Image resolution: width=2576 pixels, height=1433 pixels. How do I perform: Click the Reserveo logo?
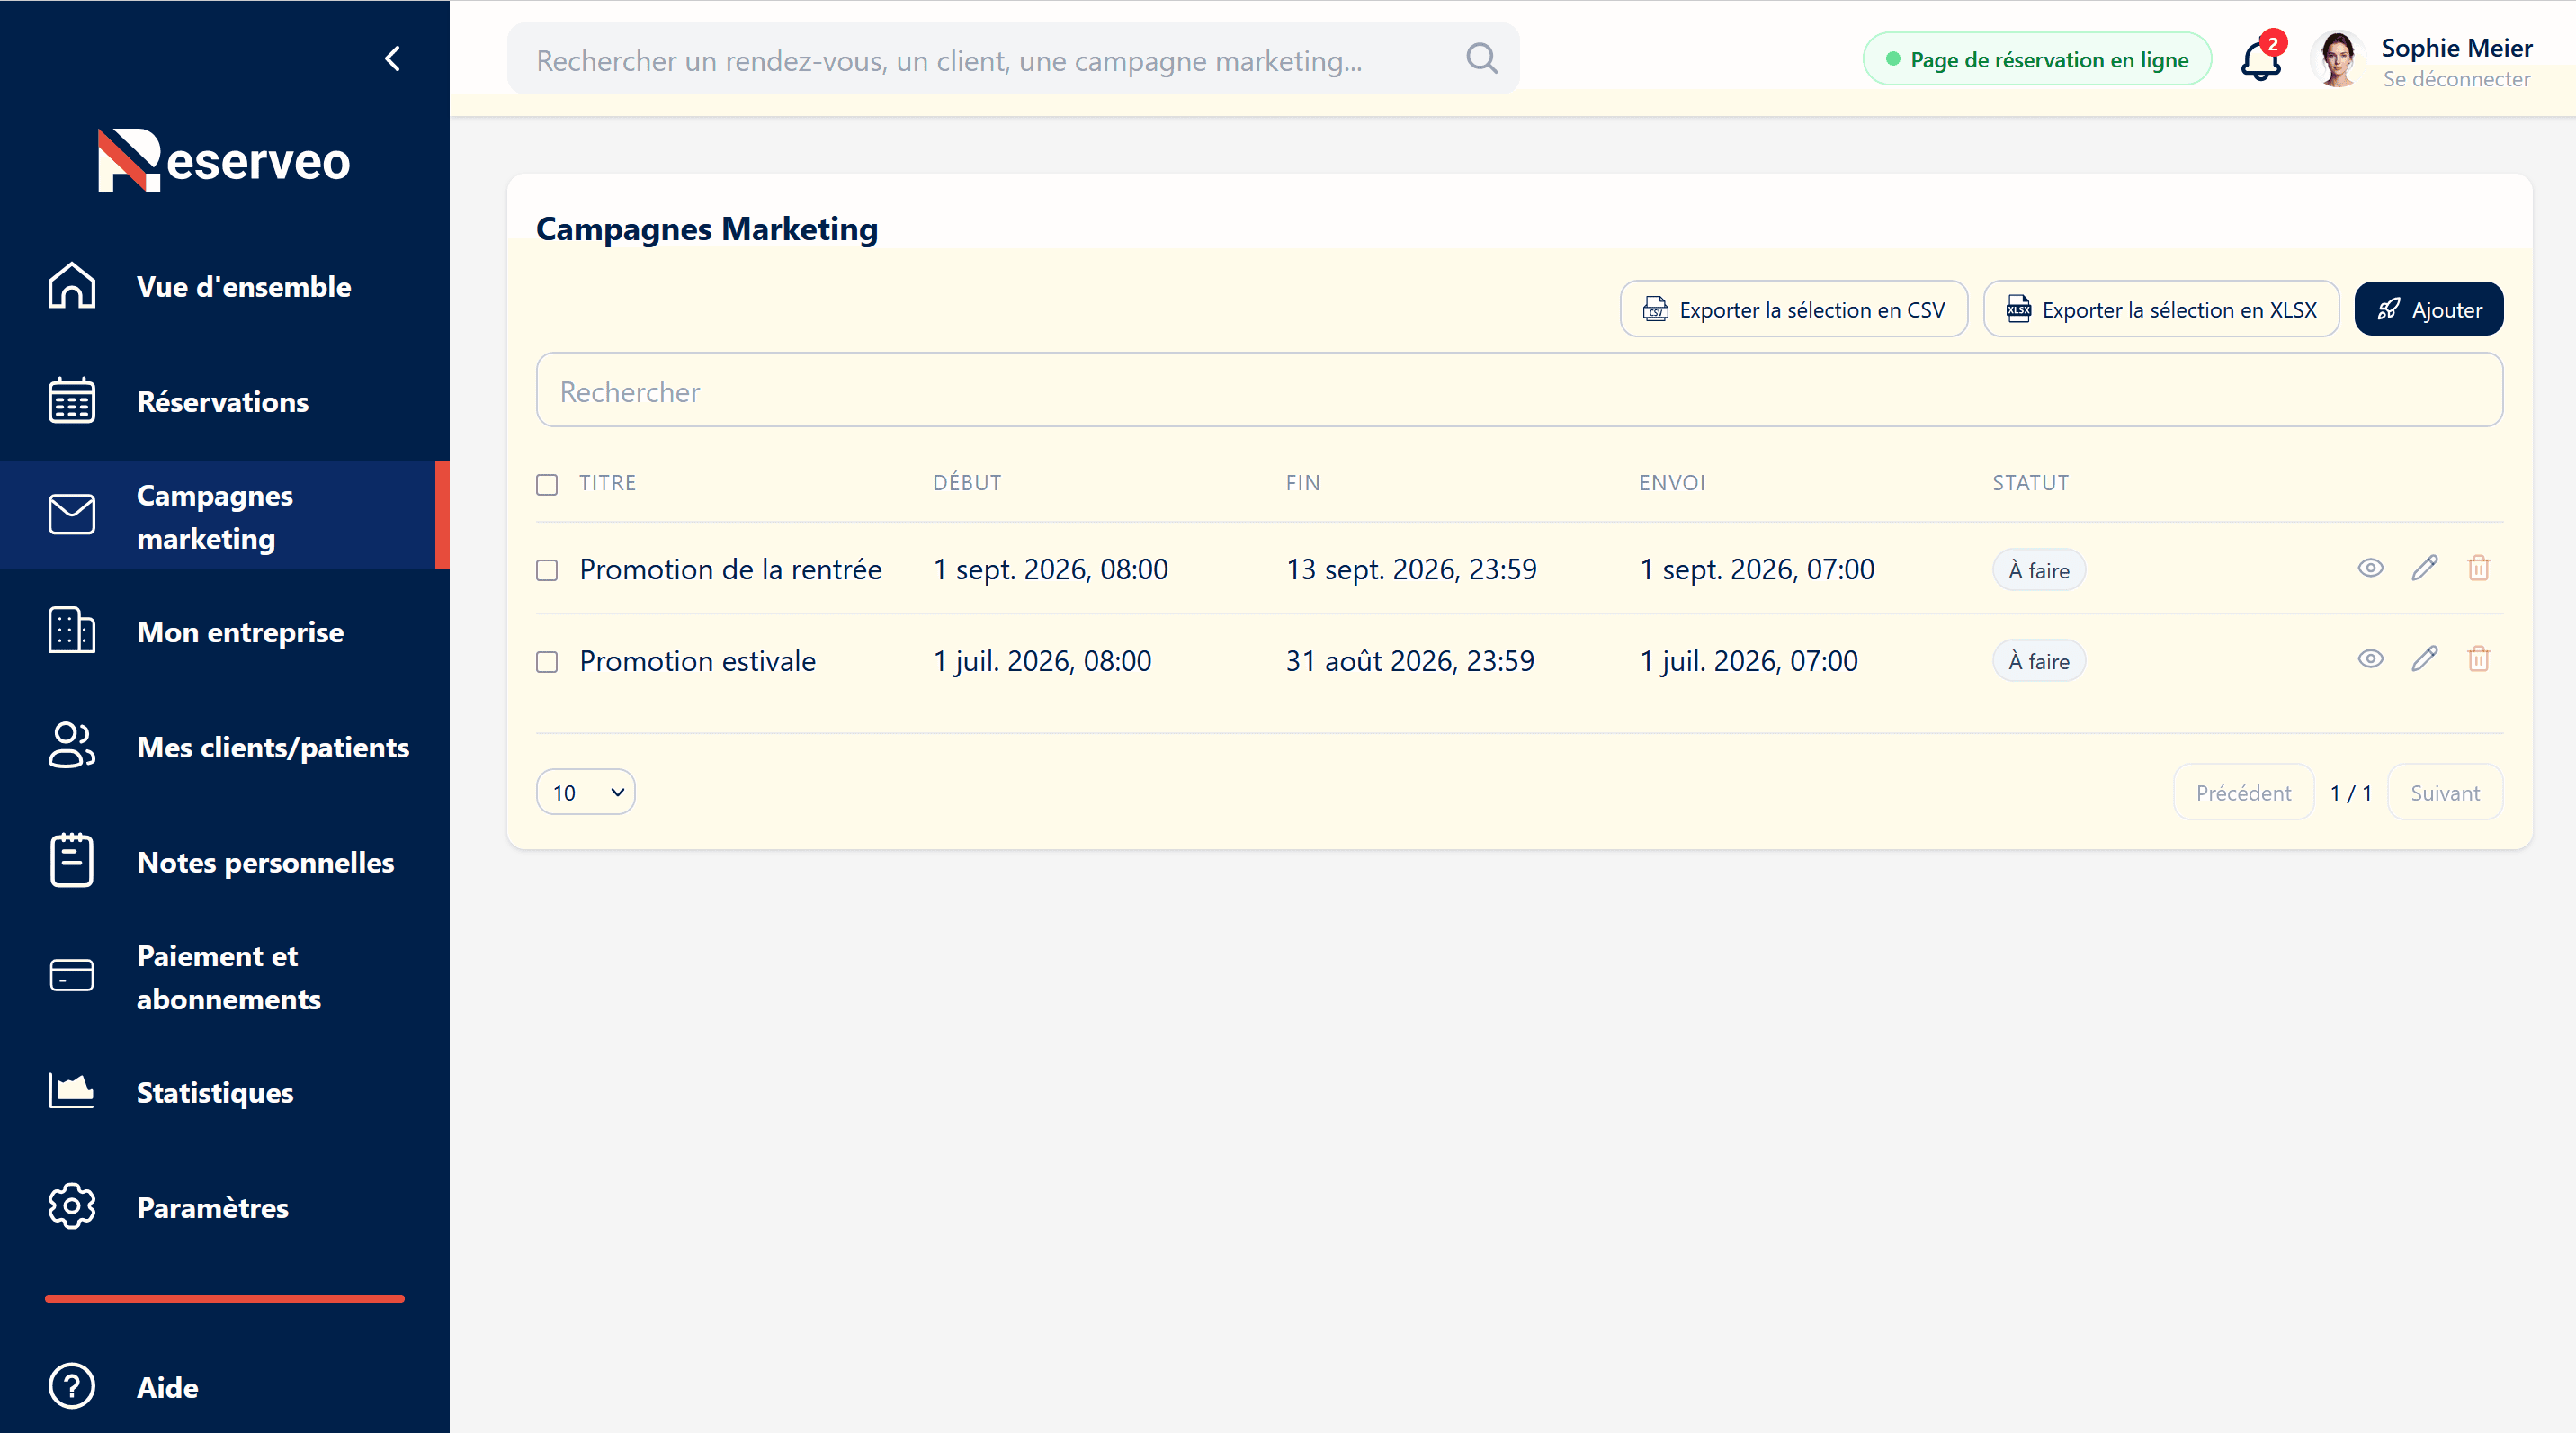click(224, 159)
